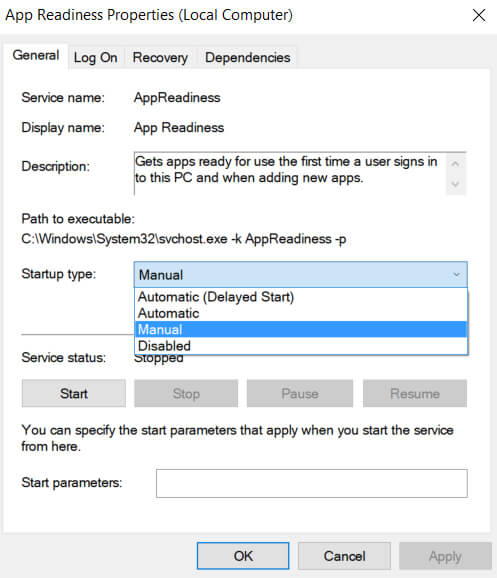Image resolution: width=497 pixels, height=578 pixels.
Task: Click the Apply button
Action: 445,556
